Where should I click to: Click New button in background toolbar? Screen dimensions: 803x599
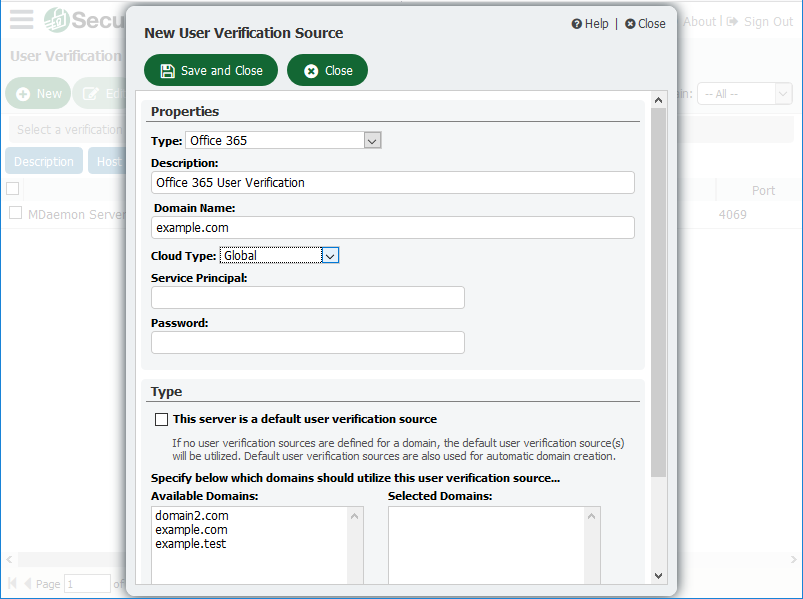(x=38, y=94)
